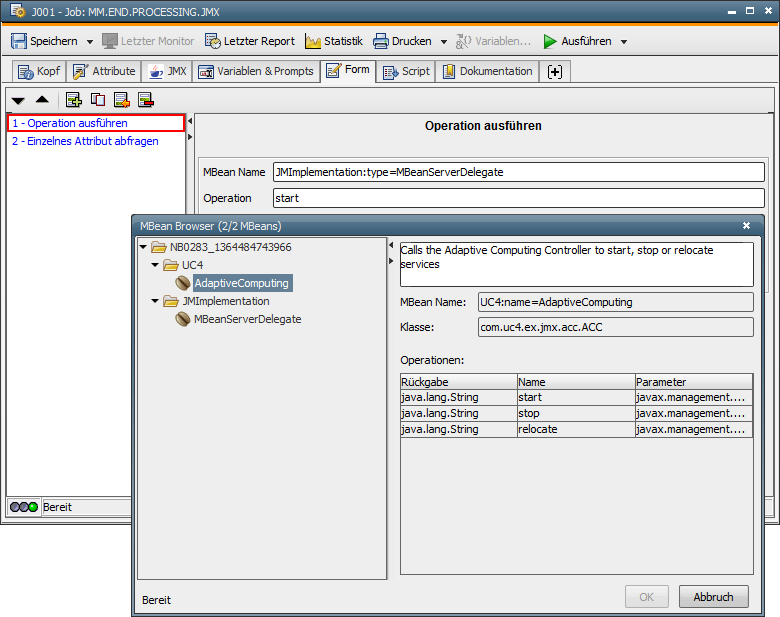Move the selected step down with black arrow
Image resolution: width=780 pixels, height=617 pixels.
[x=18, y=100]
